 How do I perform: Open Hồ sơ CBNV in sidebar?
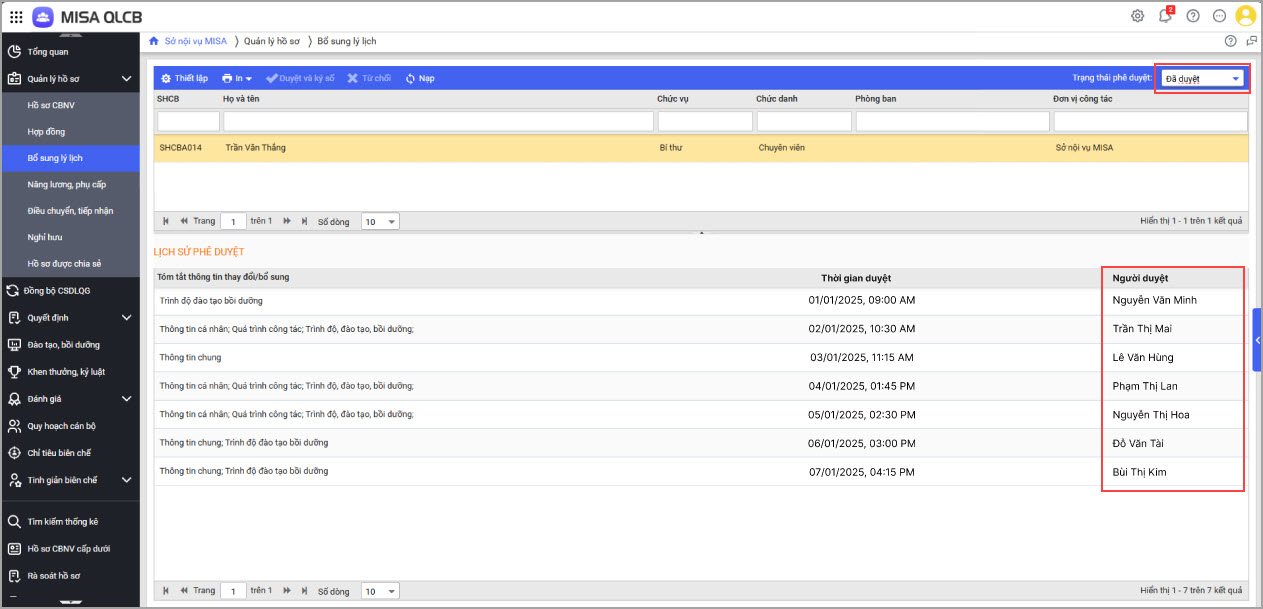pyautogui.click(x=51, y=105)
